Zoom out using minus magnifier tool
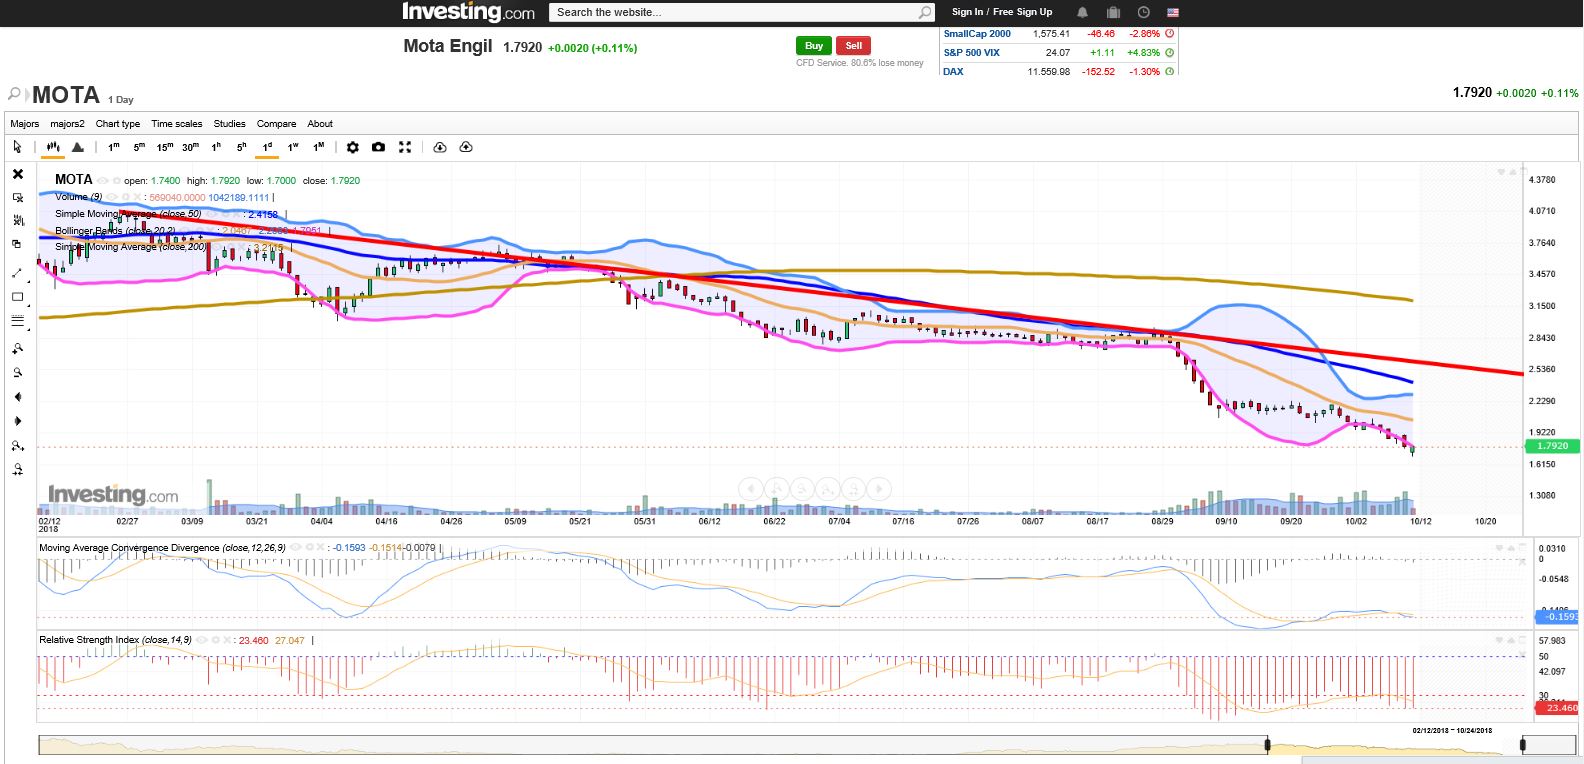 coord(18,372)
